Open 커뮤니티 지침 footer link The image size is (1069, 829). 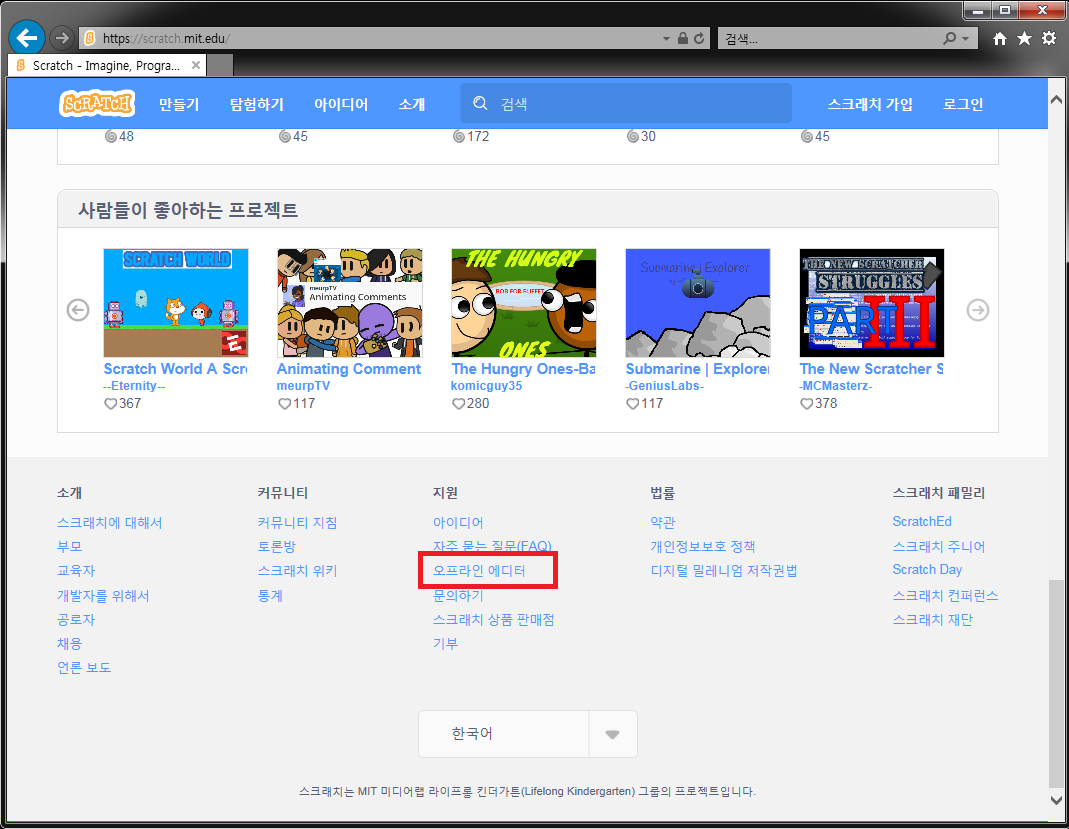tap(297, 523)
